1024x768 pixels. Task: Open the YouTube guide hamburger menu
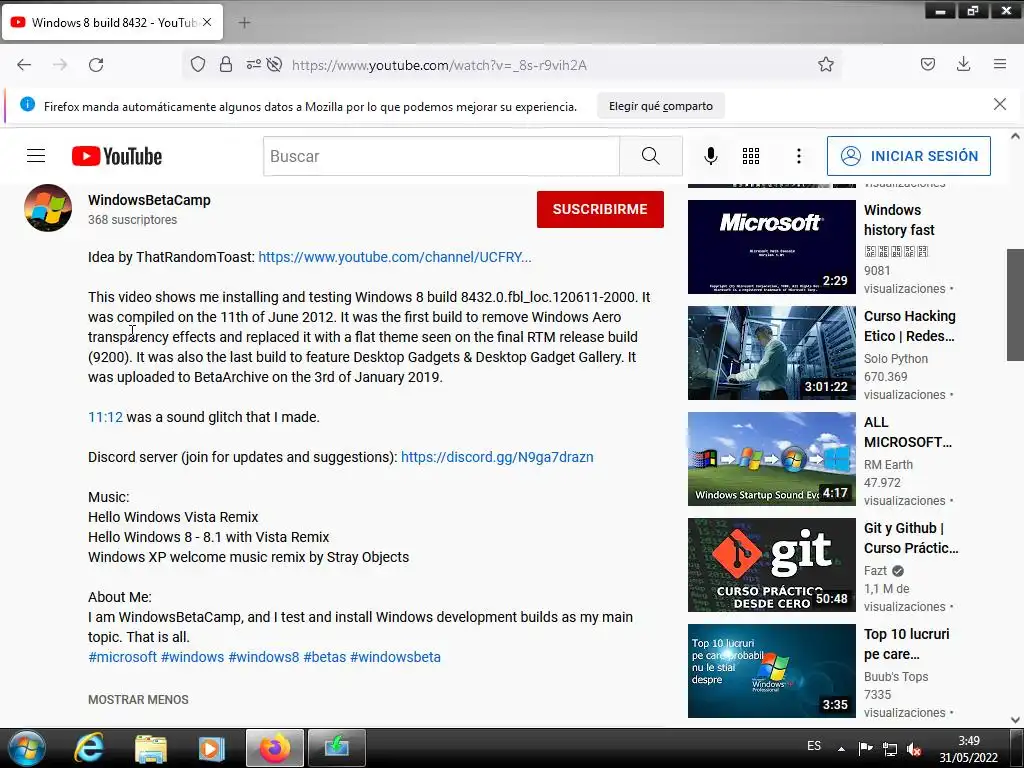(36, 156)
